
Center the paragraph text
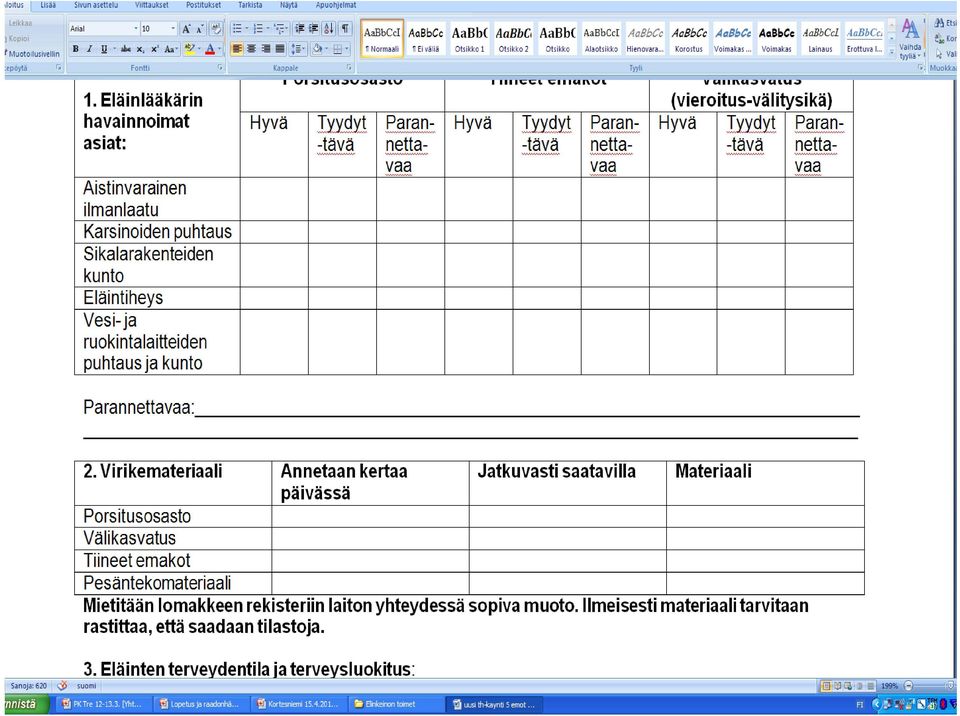pyautogui.click(x=251, y=49)
